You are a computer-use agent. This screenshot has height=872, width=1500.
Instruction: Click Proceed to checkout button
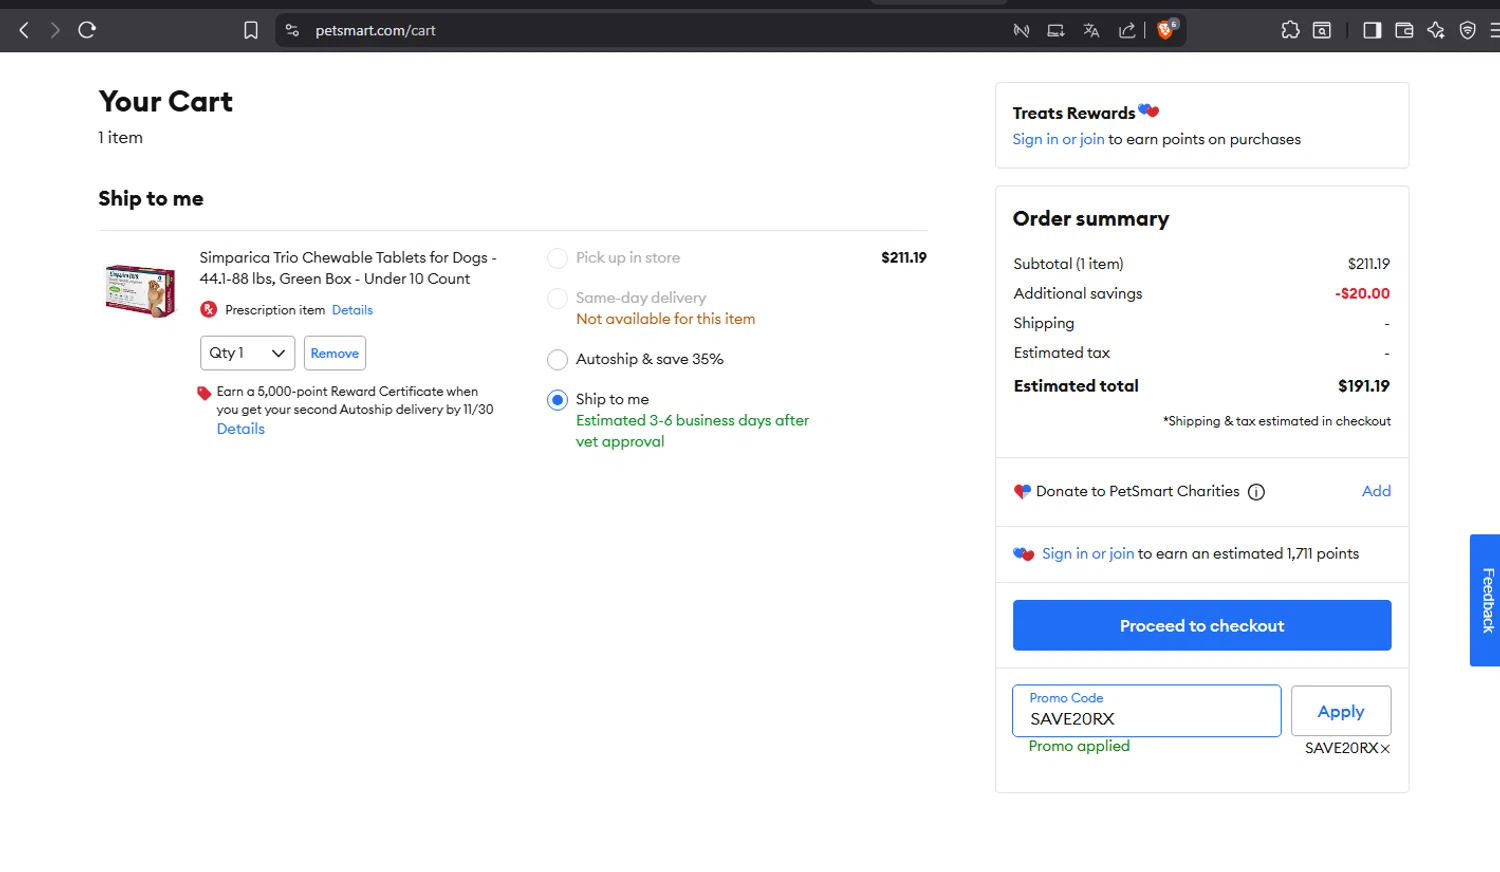click(x=1202, y=625)
